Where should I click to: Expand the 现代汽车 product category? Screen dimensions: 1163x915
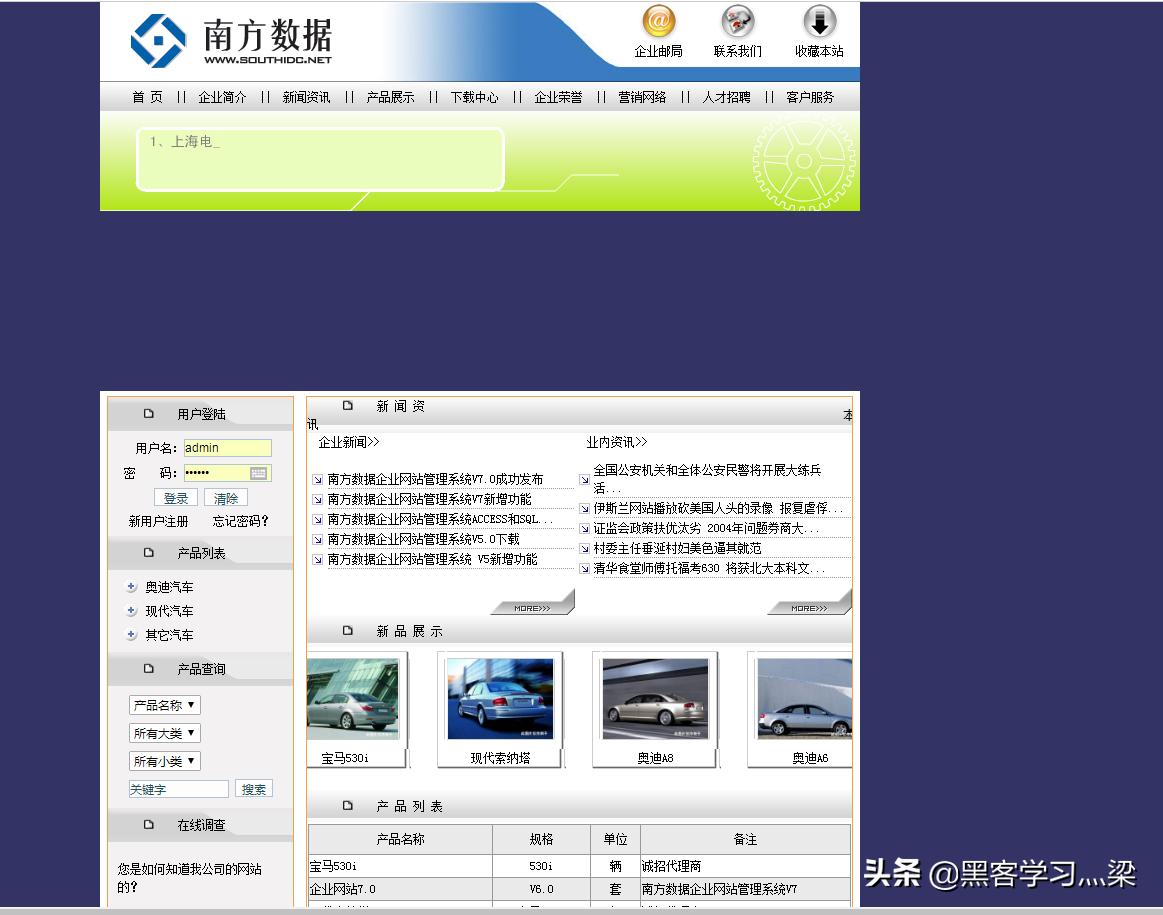tap(129, 611)
